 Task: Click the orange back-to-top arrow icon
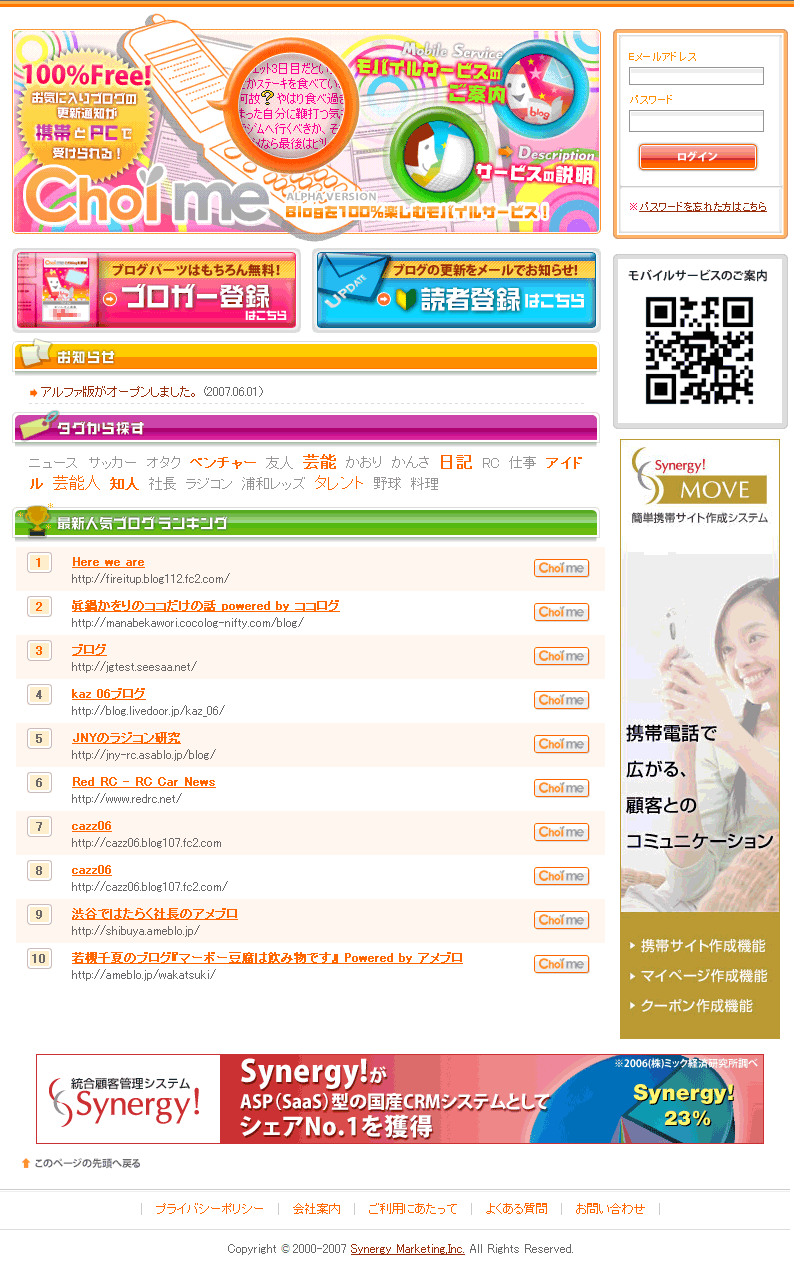point(26,1163)
